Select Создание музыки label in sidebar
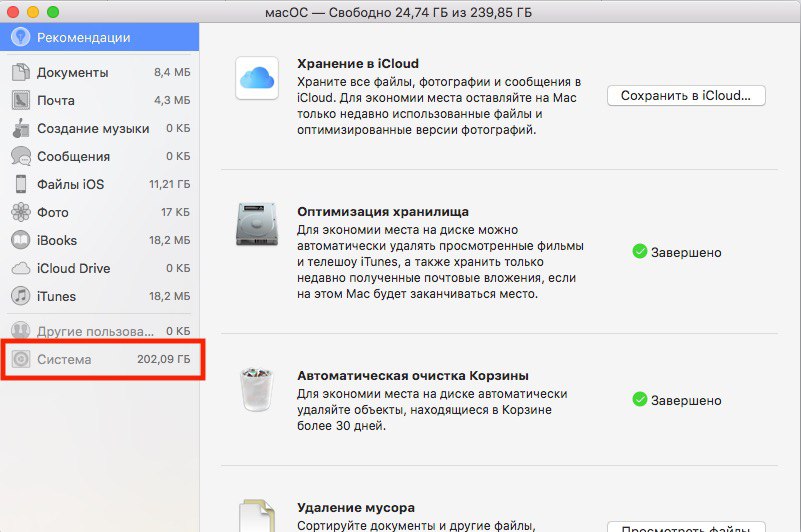Screen dimensions: 801x532 [x=93, y=128]
